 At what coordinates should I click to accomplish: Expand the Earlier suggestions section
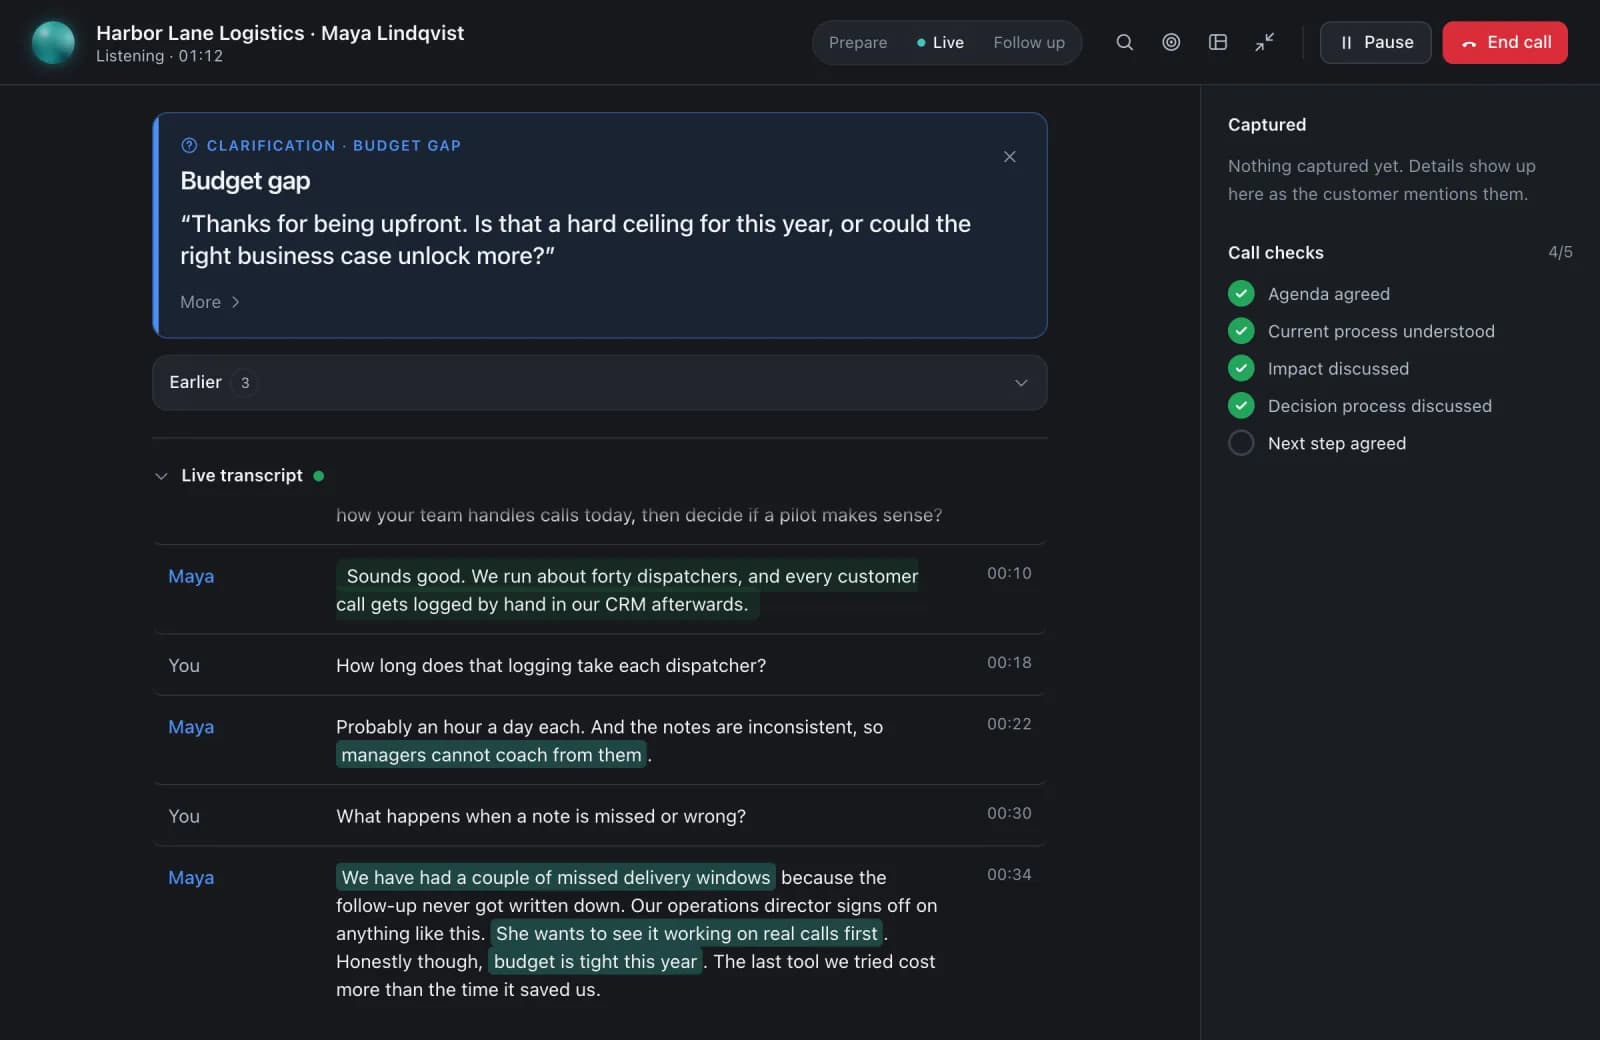click(x=600, y=382)
